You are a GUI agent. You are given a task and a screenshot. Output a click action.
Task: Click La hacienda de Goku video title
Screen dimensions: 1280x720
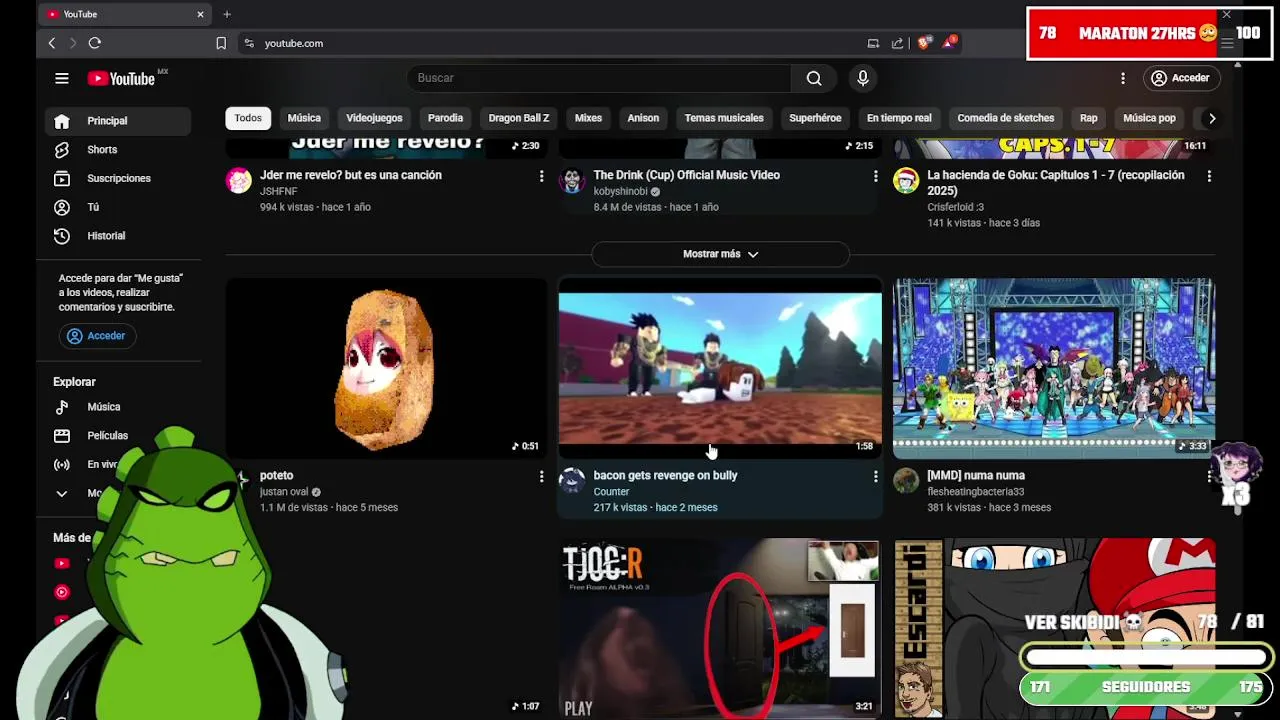1056,182
